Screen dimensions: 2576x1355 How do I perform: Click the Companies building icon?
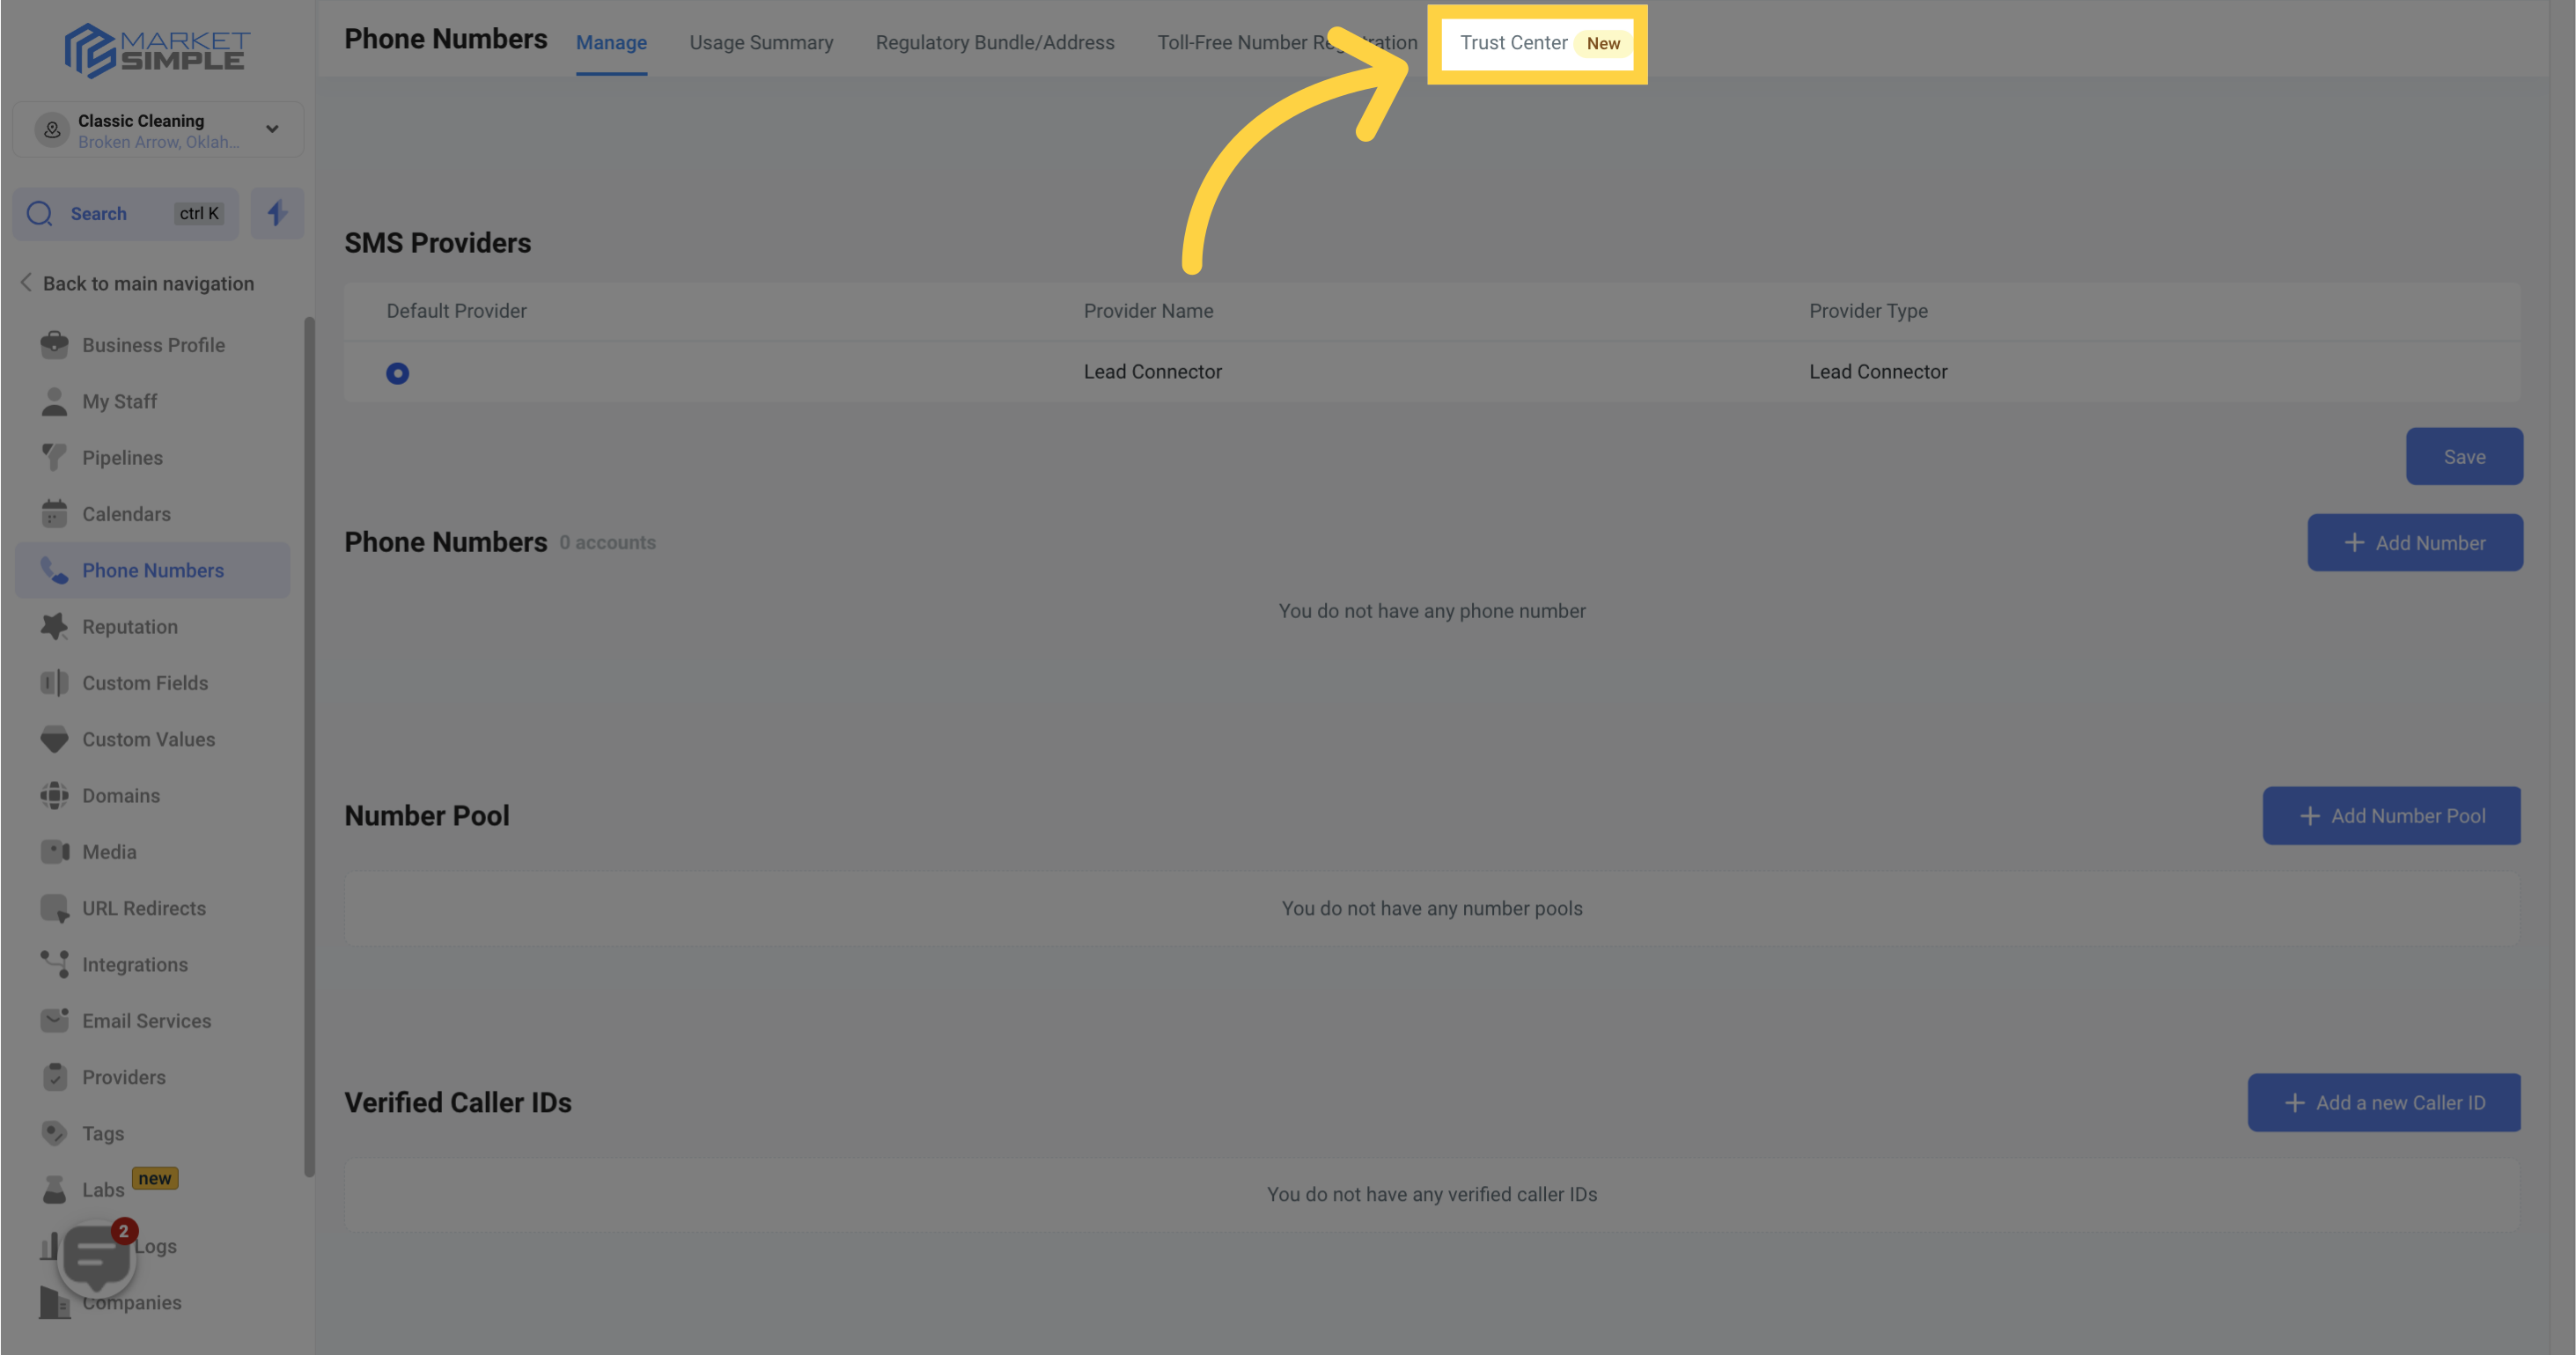point(54,1302)
